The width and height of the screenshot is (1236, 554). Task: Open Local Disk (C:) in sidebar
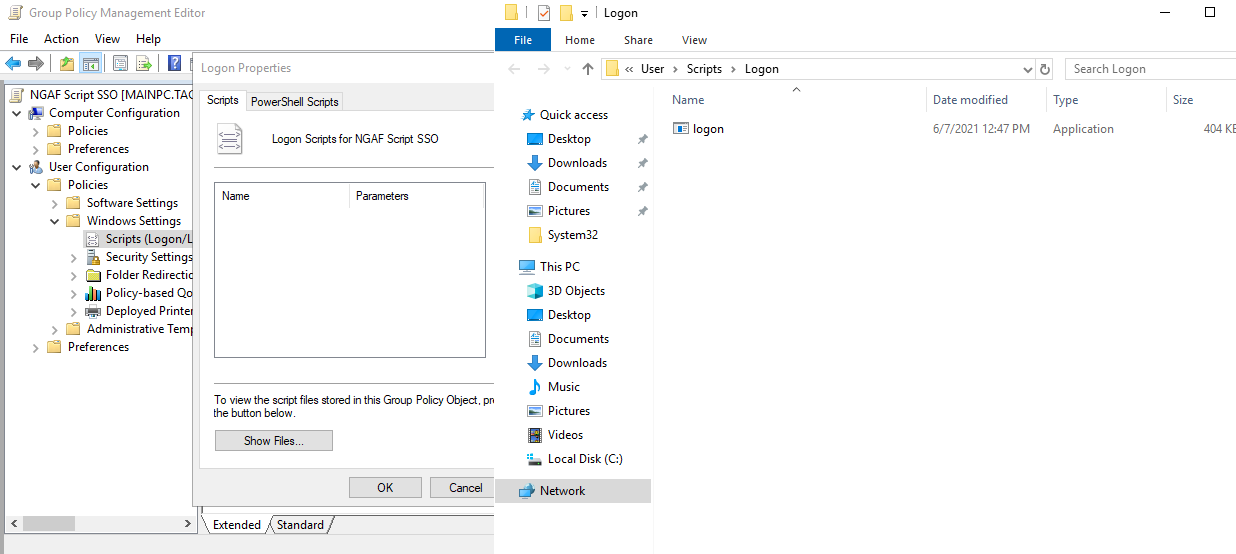[585, 459]
